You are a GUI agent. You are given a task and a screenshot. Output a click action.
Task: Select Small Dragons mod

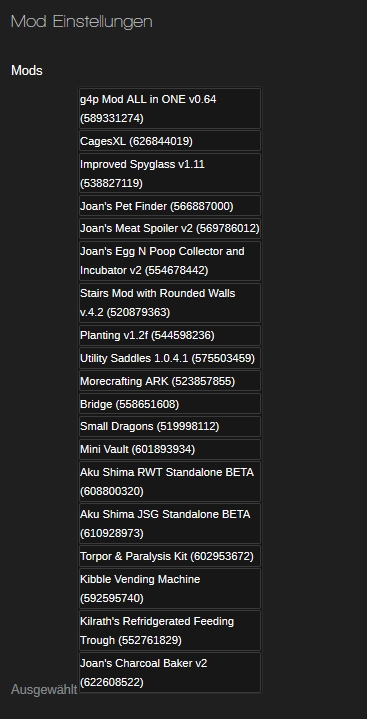[x=170, y=426]
